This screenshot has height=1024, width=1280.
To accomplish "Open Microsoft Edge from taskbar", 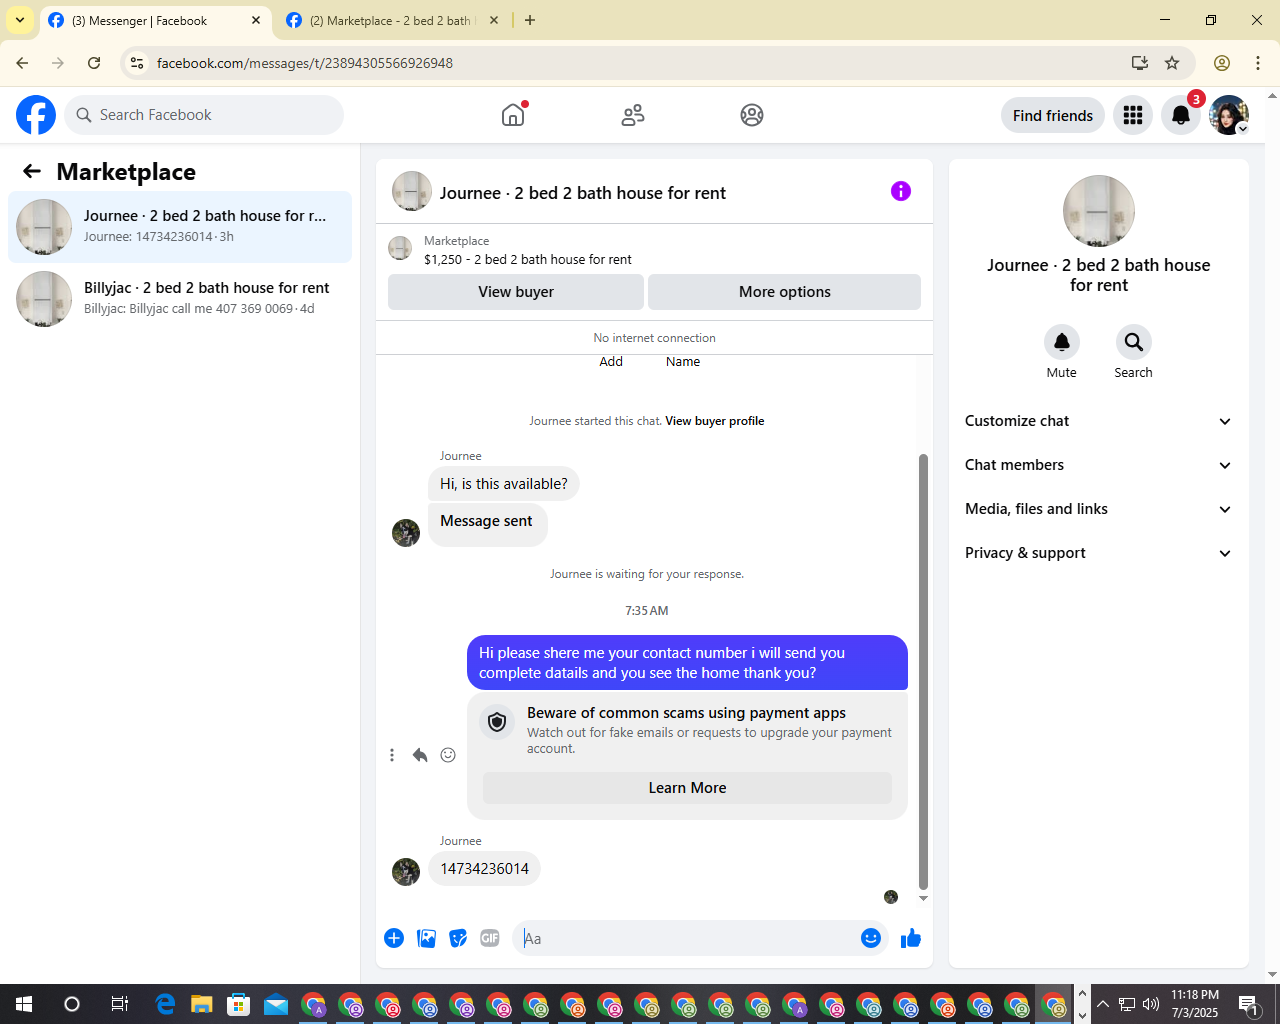I will point(165,1004).
